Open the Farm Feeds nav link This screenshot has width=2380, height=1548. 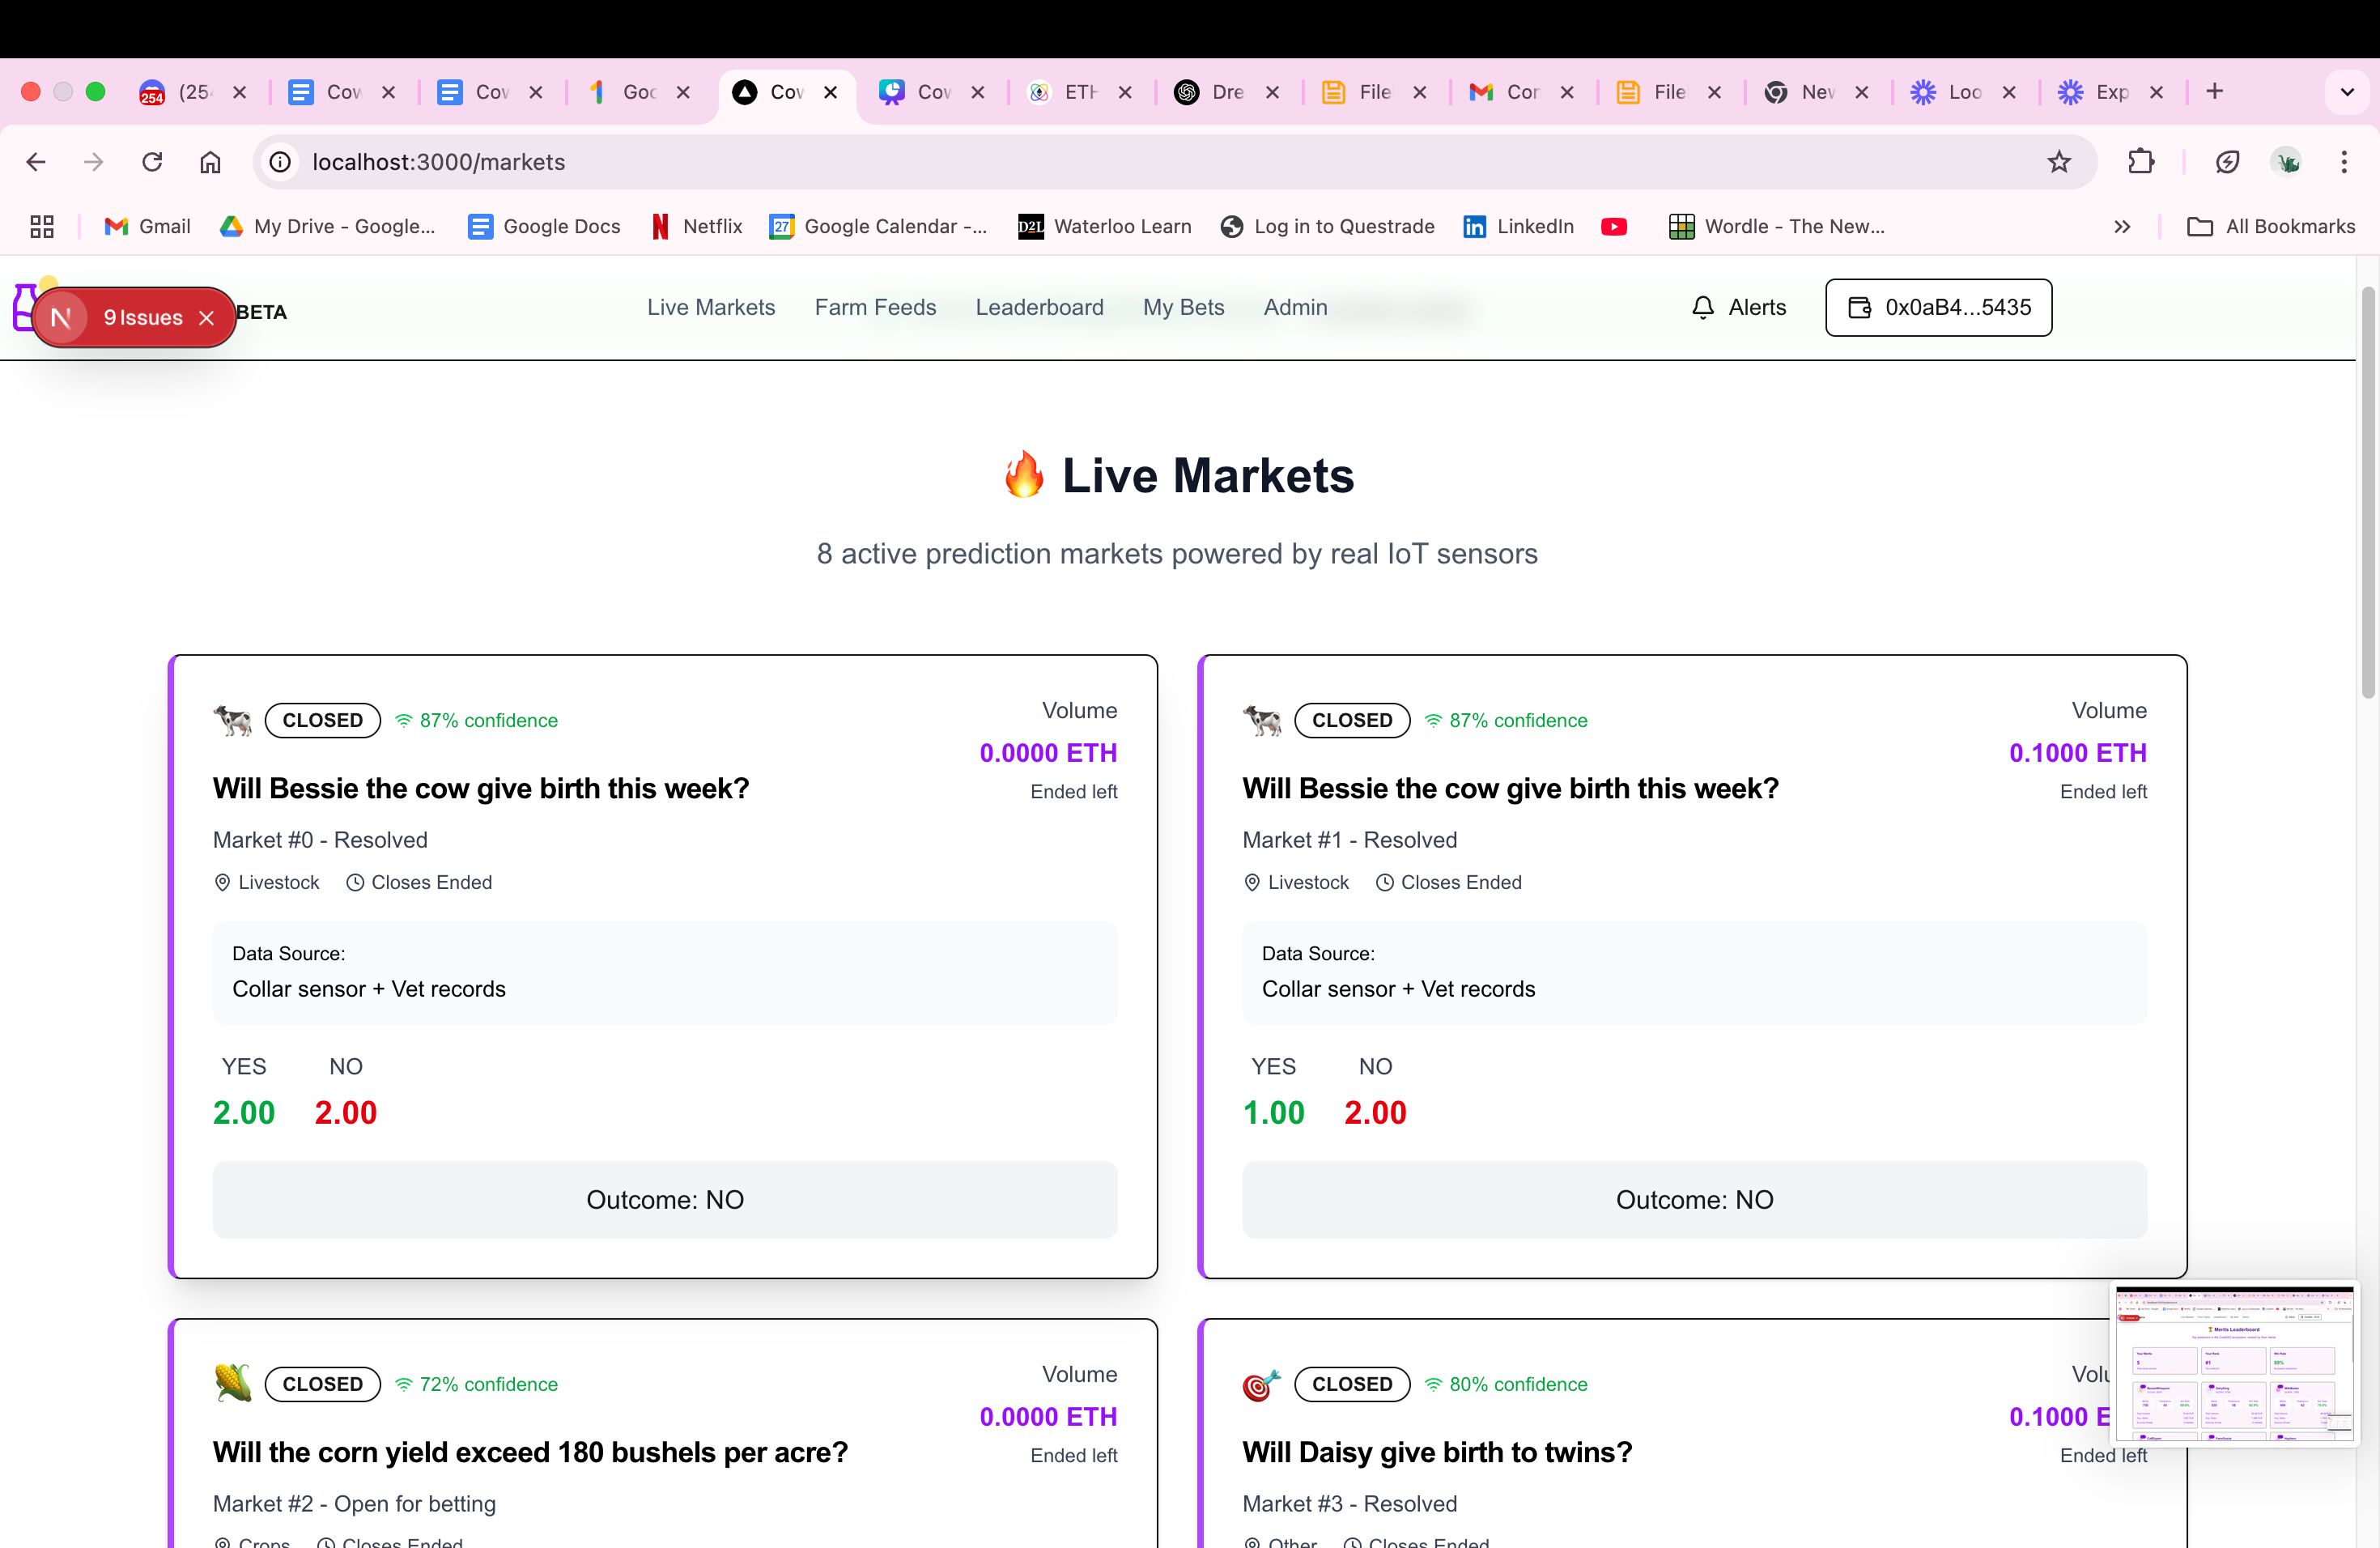coord(875,307)
